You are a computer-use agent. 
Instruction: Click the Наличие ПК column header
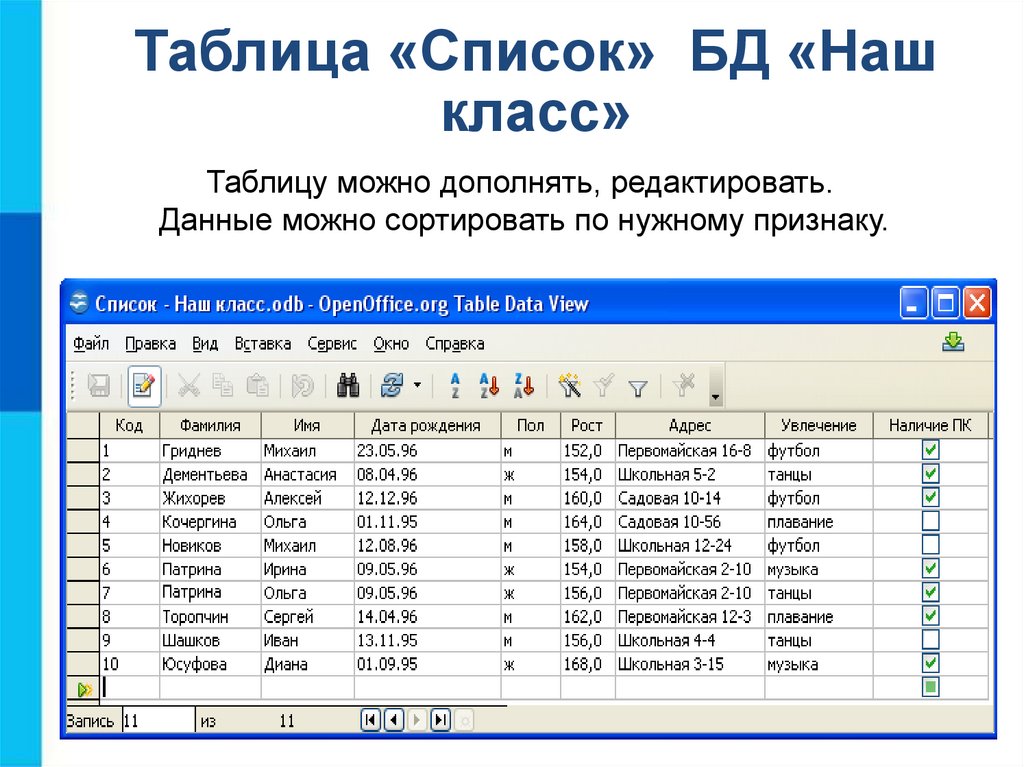tap(931, 425)
